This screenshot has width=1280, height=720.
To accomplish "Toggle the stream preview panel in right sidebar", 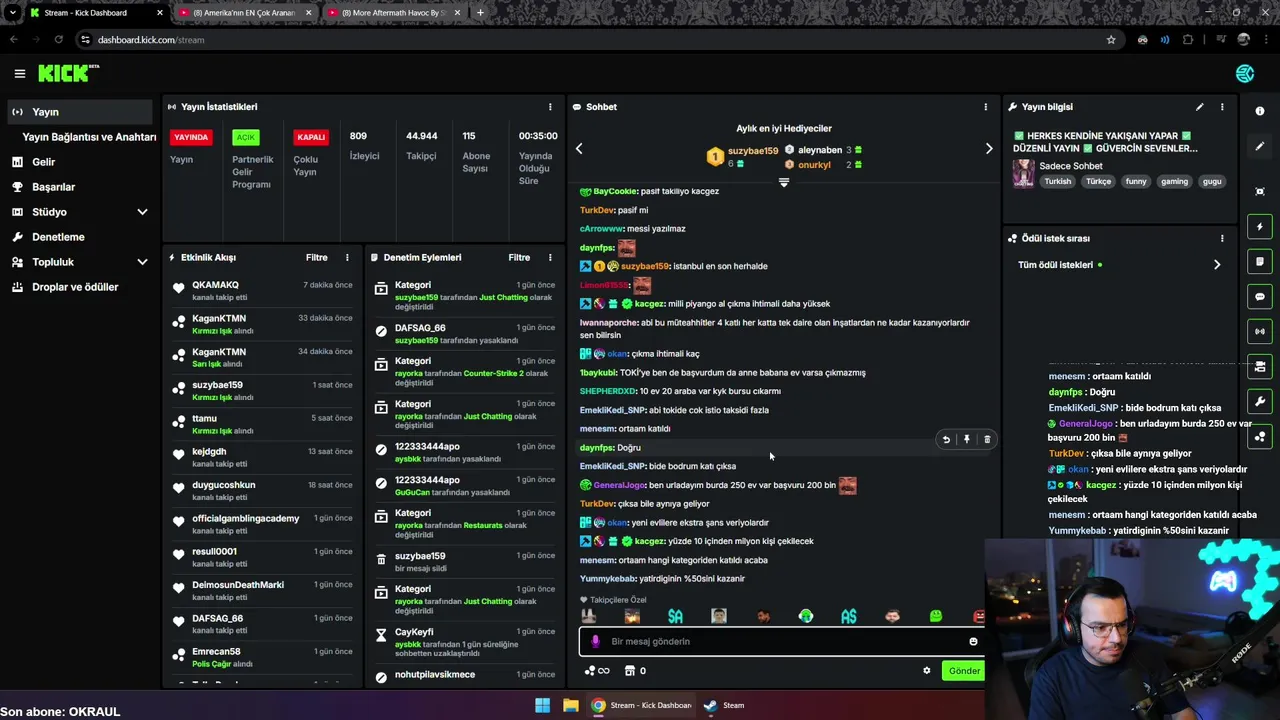I will 1260,366.
